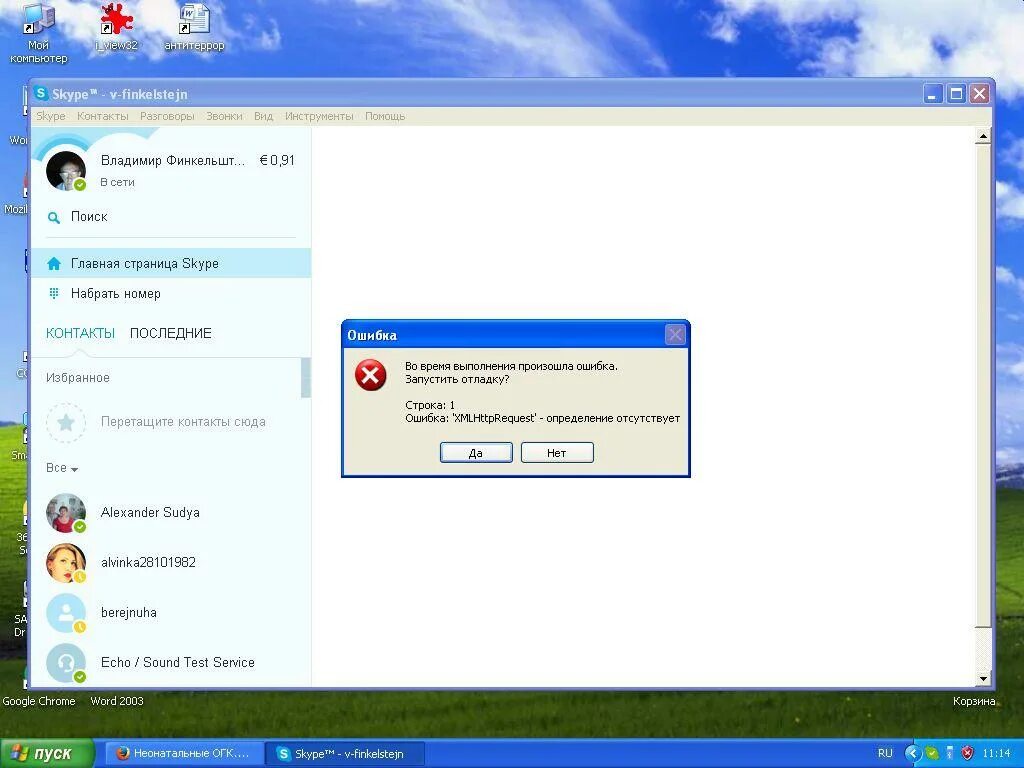1024x768 pixels.
Task: Click the red shield security tray icon
Action: click(x=968, y=753)
